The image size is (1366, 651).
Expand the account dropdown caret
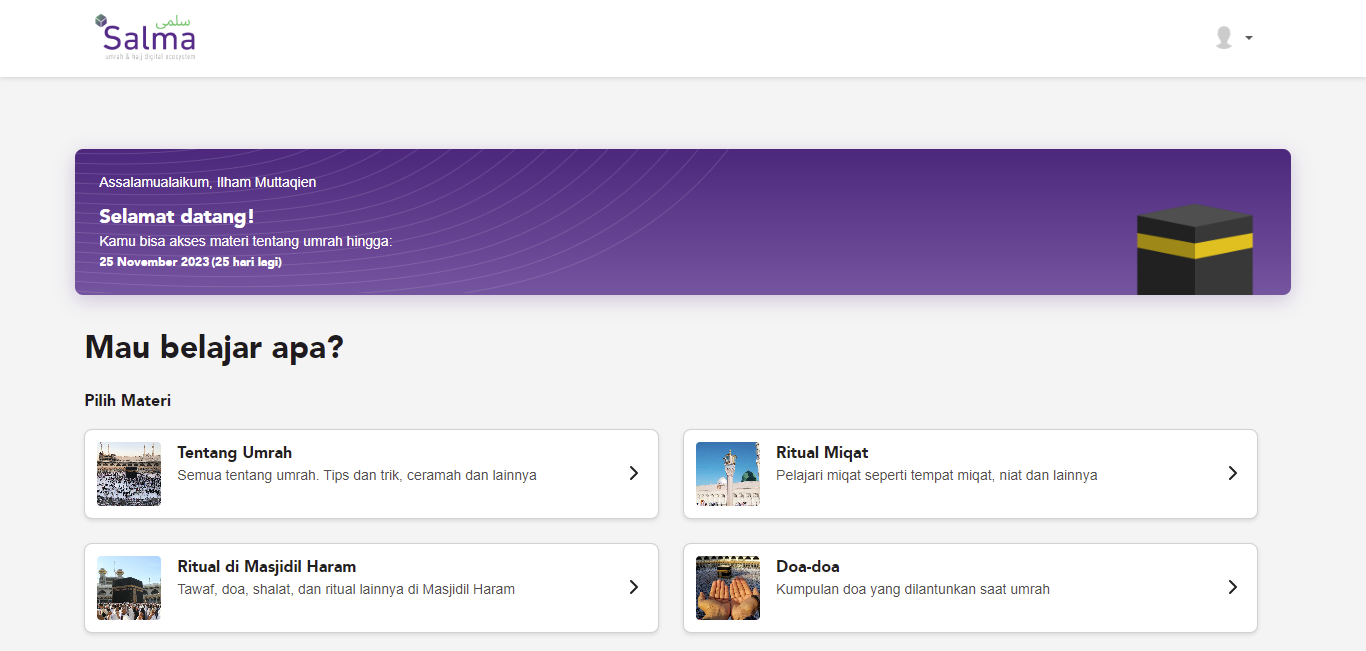pos(1249,38)
